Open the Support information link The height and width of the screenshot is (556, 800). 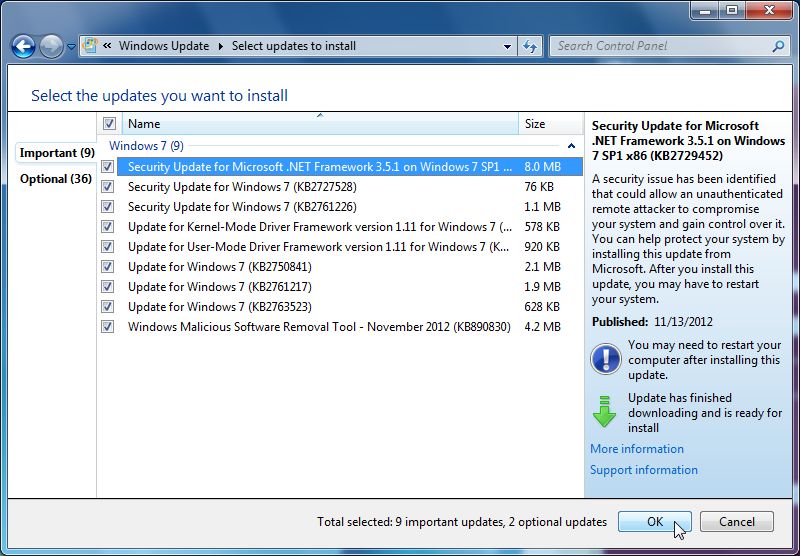pyautogui.click(x=644, y=470)
